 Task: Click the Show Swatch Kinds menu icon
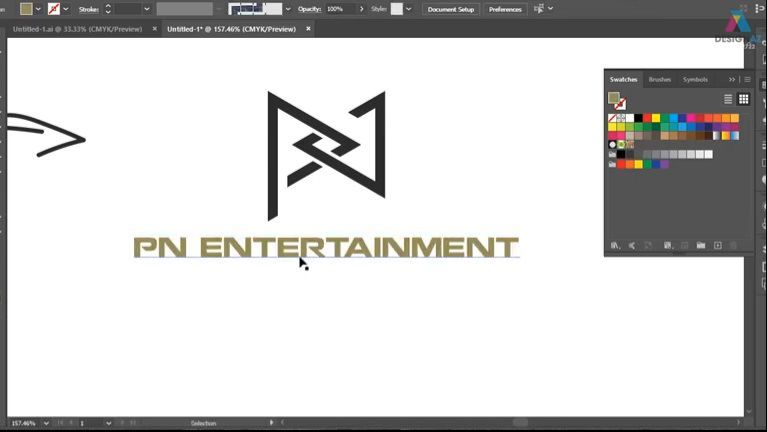[x=631, y=245]
